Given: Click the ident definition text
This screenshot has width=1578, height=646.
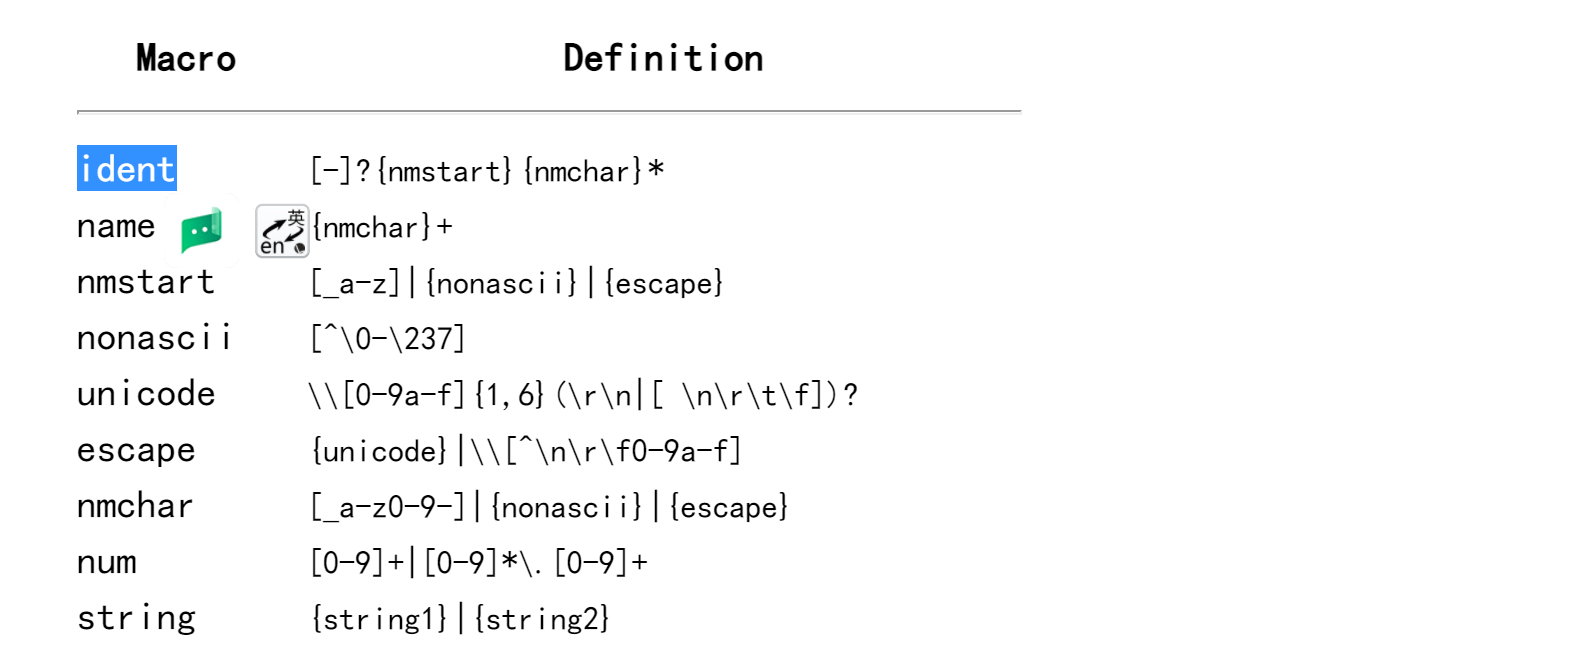Looking at the screenshot, I should click(487, 171).
